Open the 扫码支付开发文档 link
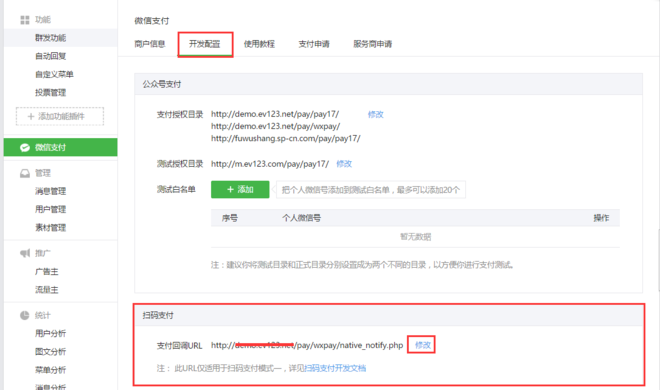The image size is (660, 390). pyautogui.click(x=335, y=368)
